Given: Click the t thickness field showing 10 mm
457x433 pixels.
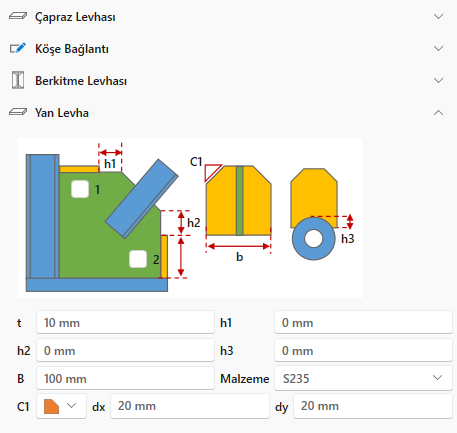Looking at the screenshot, I should click(125, 322).
